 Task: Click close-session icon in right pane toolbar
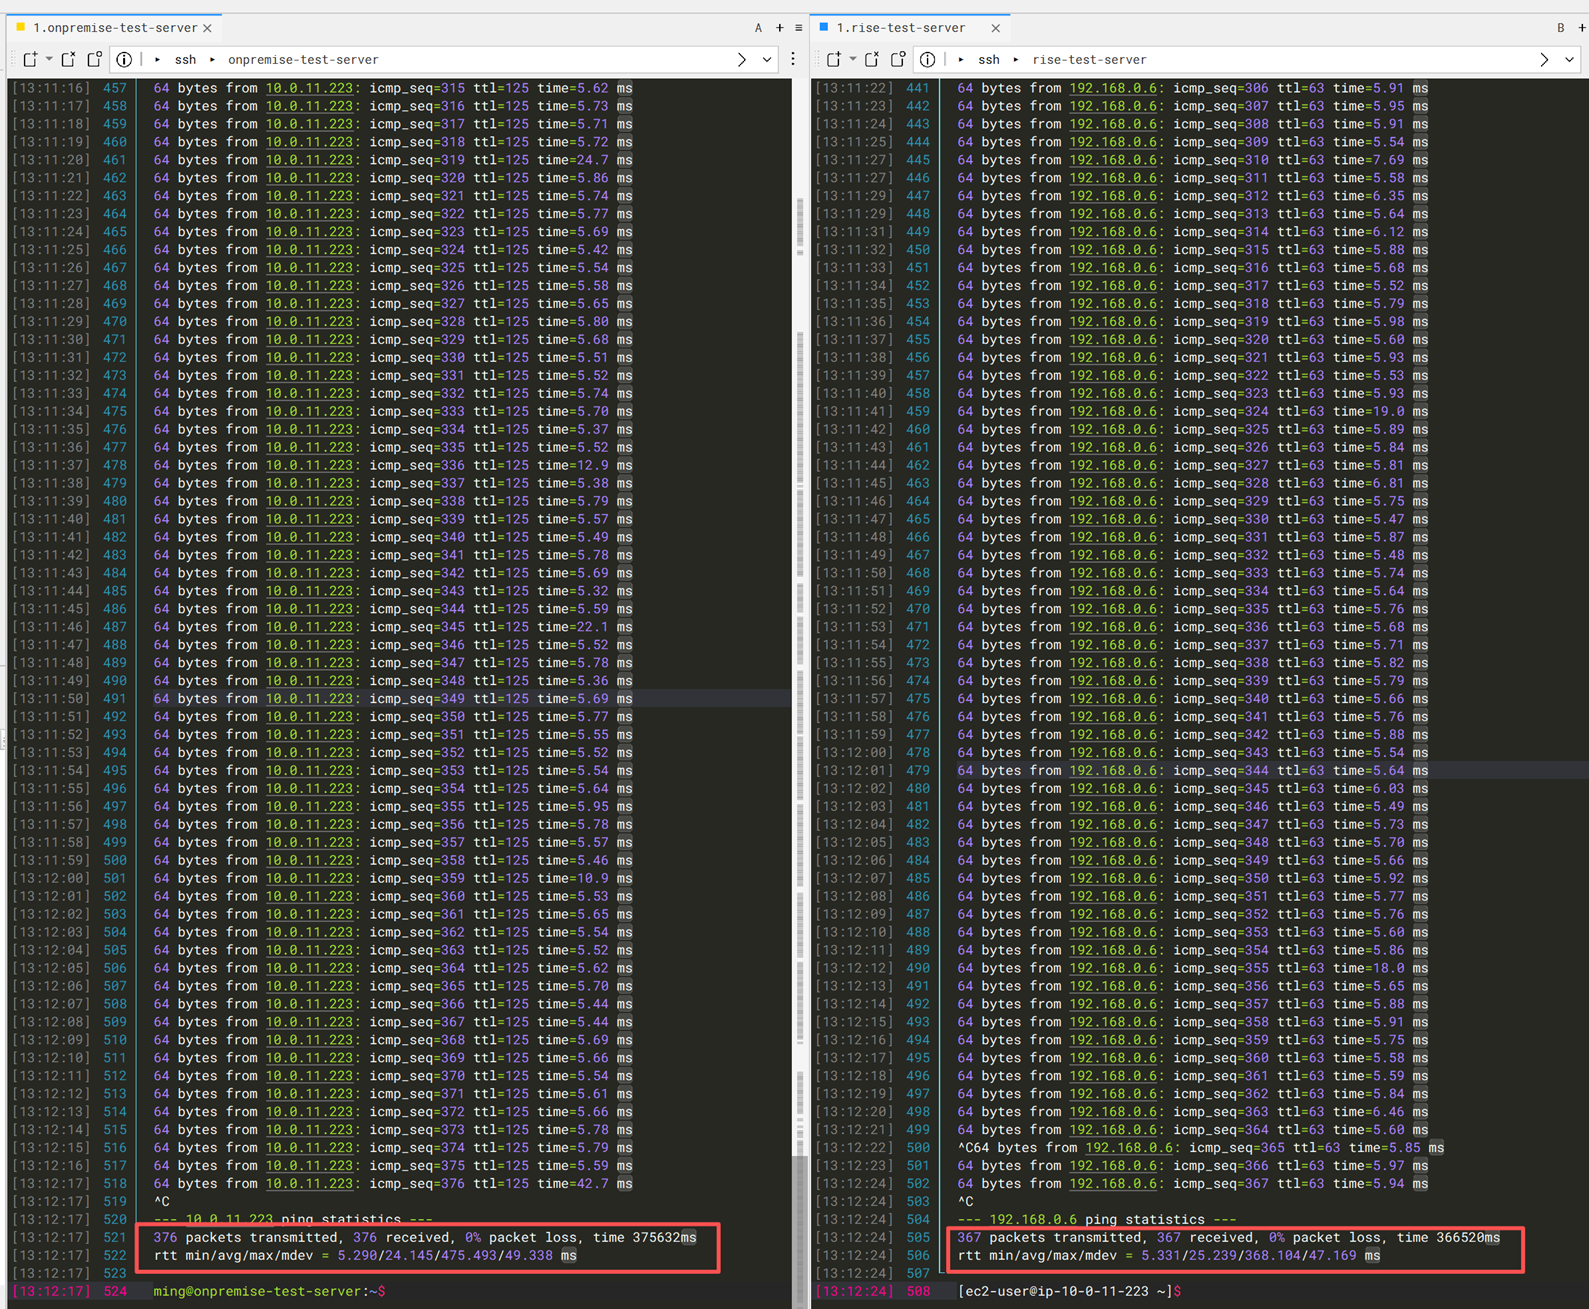(872, 59)
